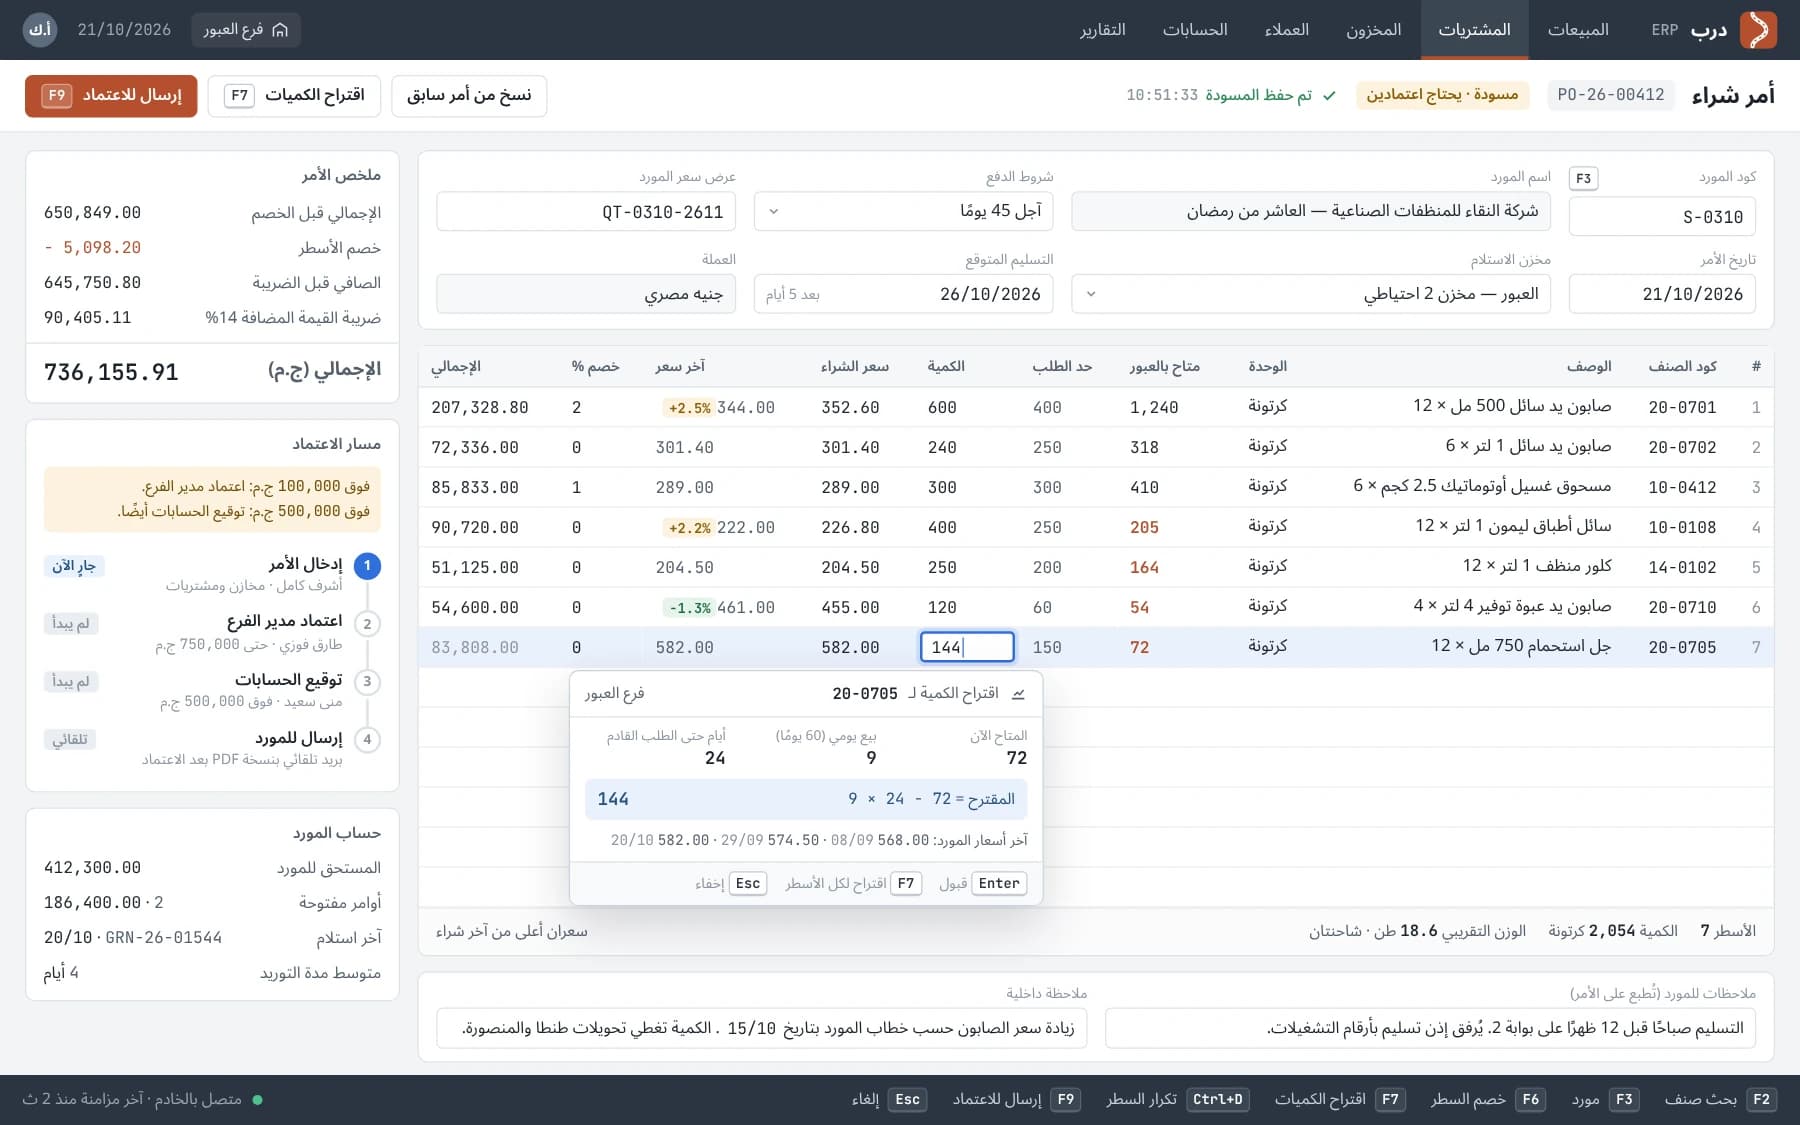Click نسخ من أمر سابق button
The image size is (1800, 1125).
[x=469, y=96]
